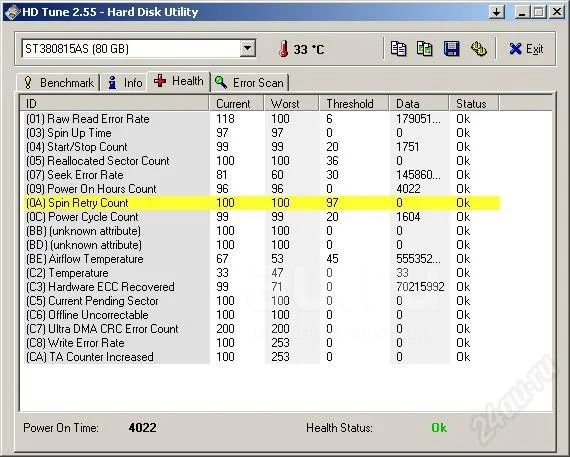
Task: Click the copy info to clipboard icon
Action: click(398, 49)
